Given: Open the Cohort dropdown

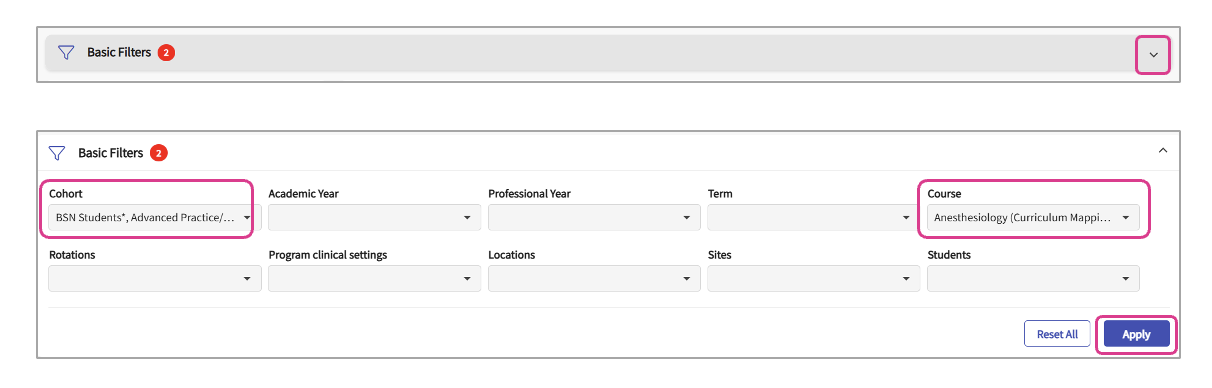Looking at the screenshot, I should coord(154,217).
